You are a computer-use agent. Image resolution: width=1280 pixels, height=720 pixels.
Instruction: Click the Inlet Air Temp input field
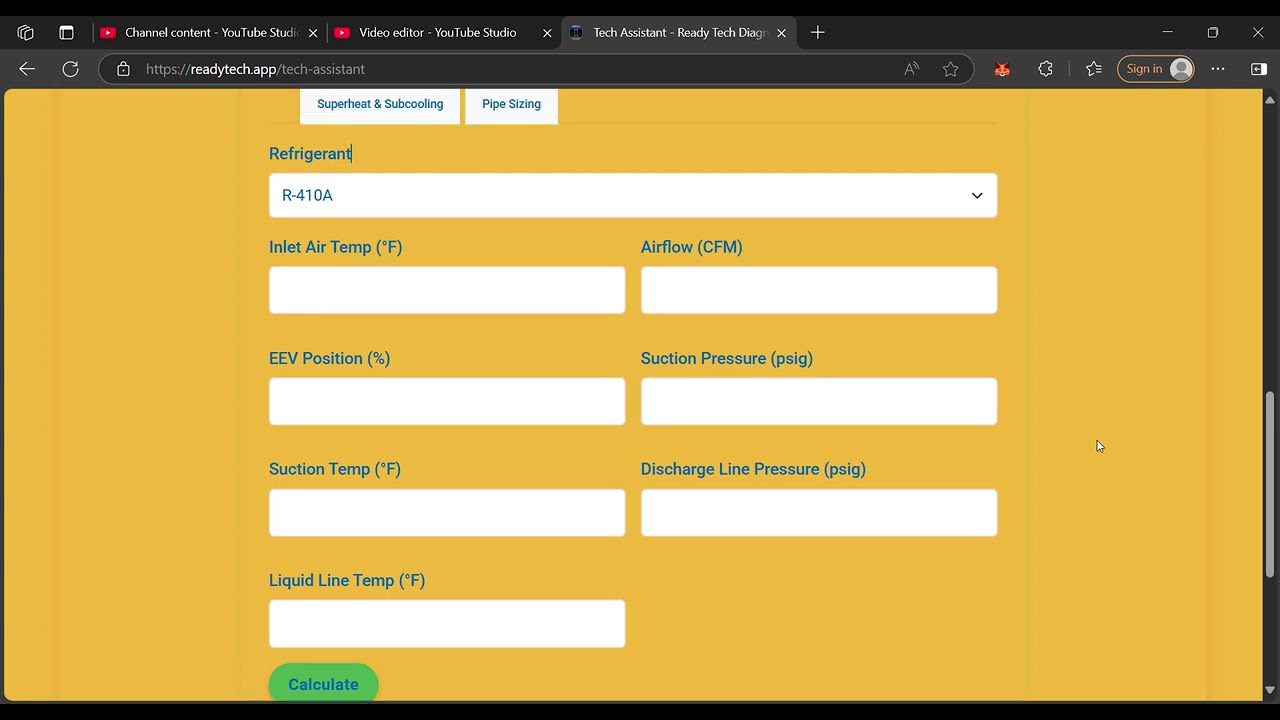tap(447, 290)
